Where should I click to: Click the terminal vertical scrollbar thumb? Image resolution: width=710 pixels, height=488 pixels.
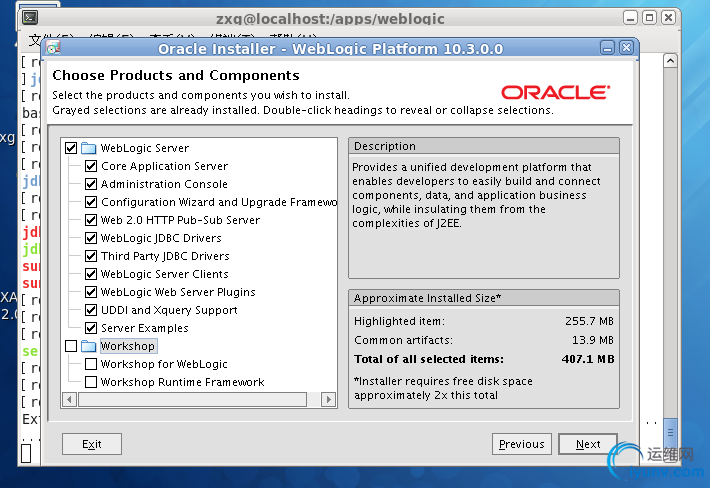[670, 433]
